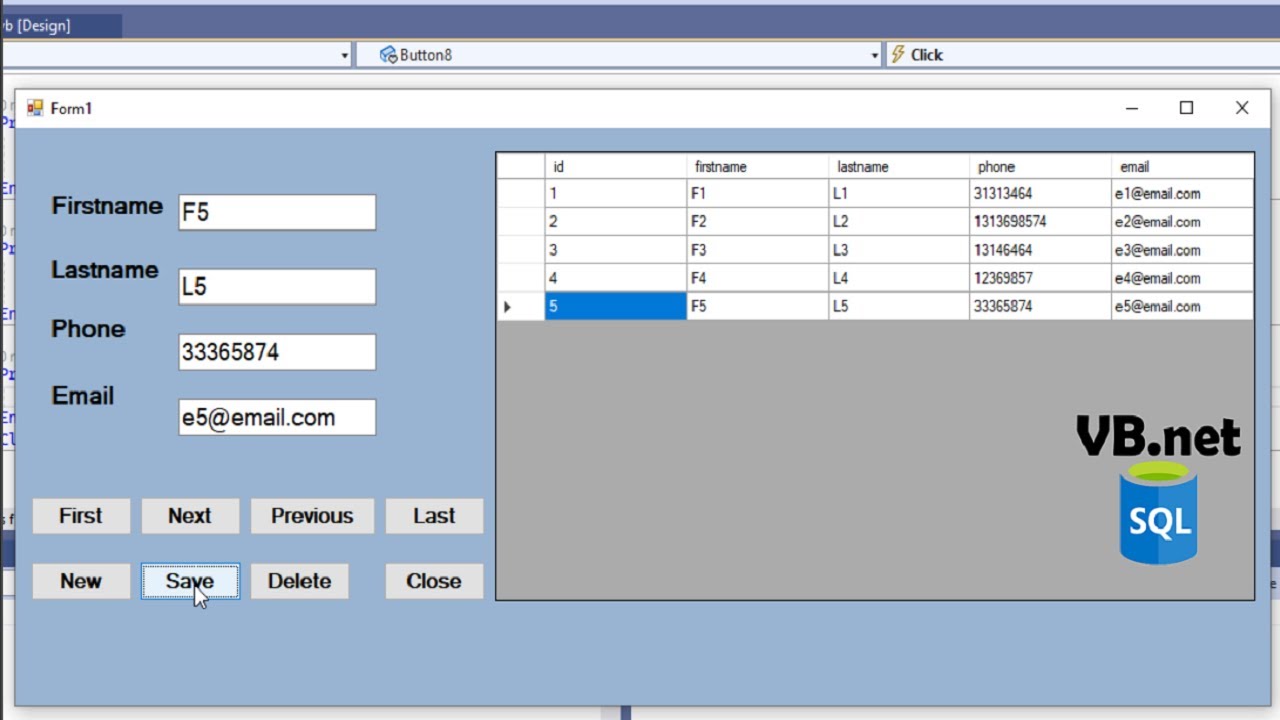Select the lastname cell L5 in the grid
This screenshot has height=720, width=1280.
coord(899,307)
